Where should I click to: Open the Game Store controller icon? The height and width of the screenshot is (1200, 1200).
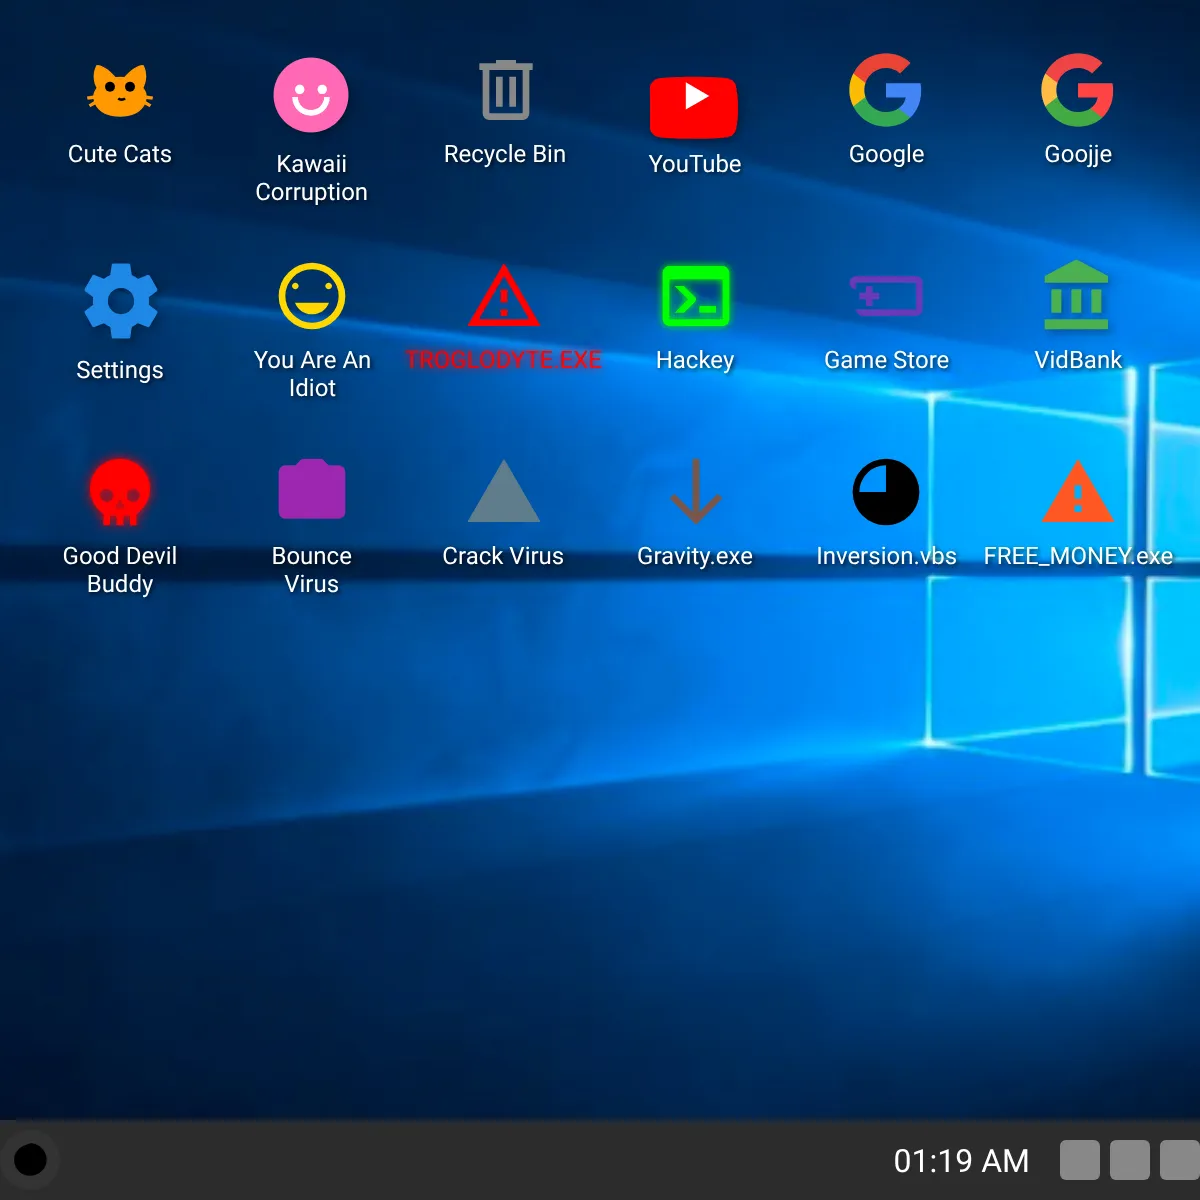coord(886,296)
